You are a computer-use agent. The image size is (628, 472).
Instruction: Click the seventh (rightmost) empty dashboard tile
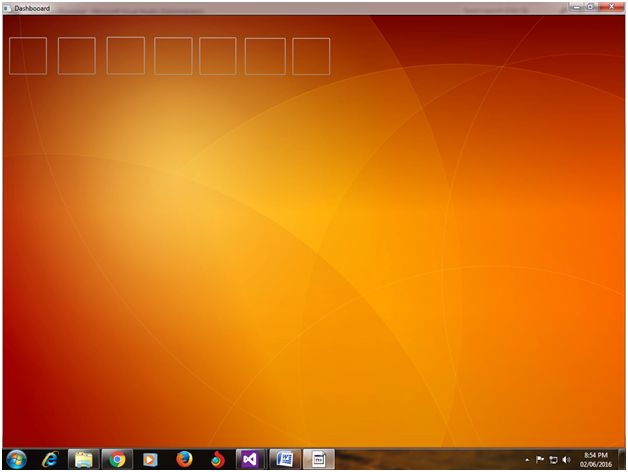pyautogui.click(x=311, y=56)
